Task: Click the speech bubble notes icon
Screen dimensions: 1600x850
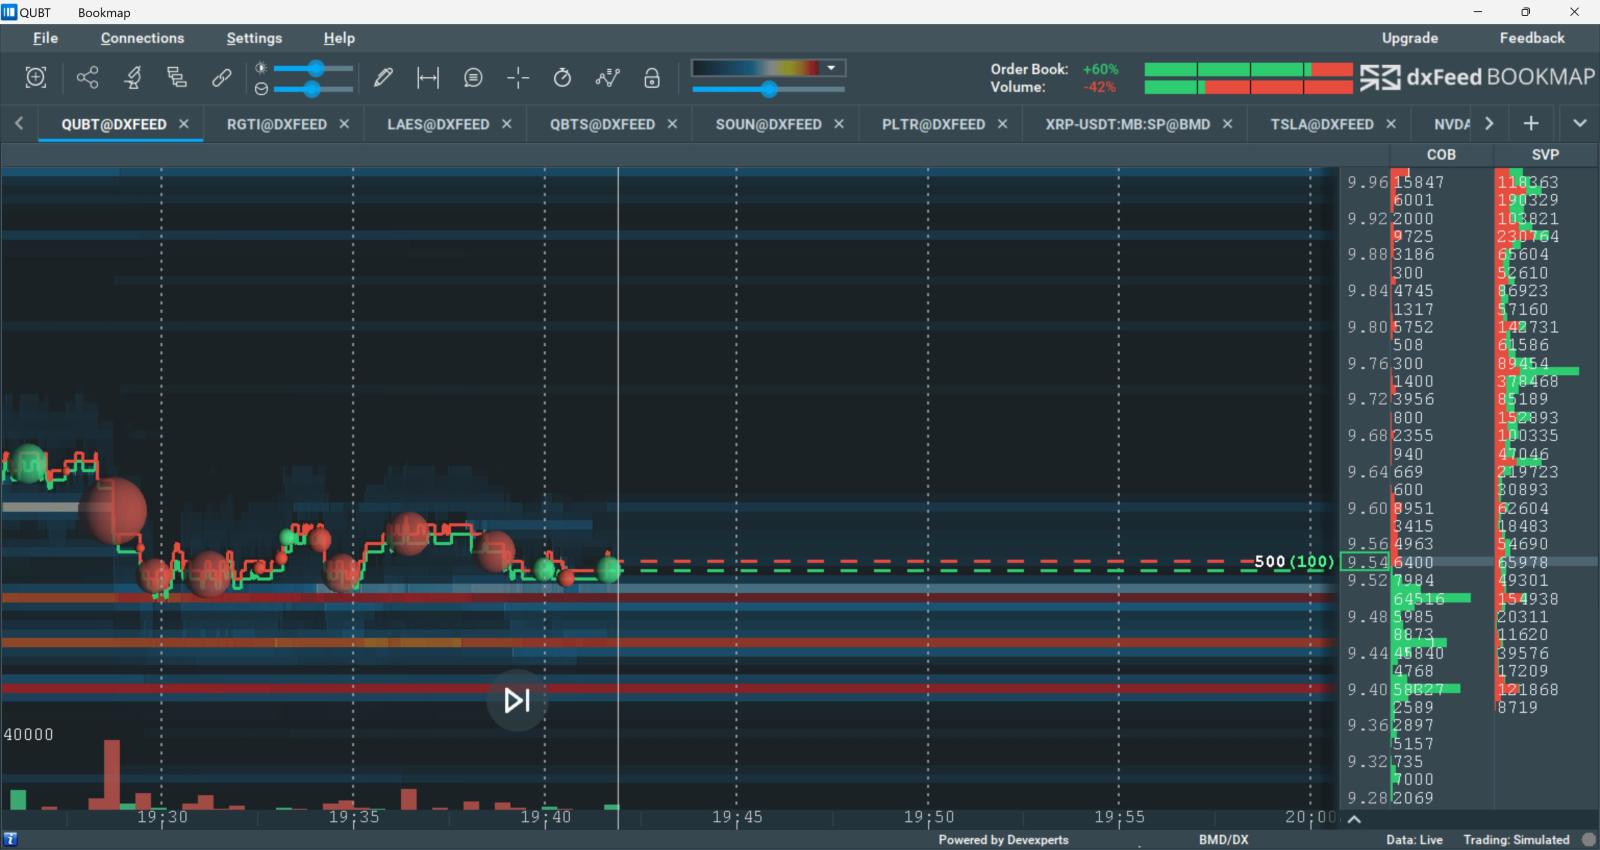Action: pyautogui.click(x=473, y=77)
